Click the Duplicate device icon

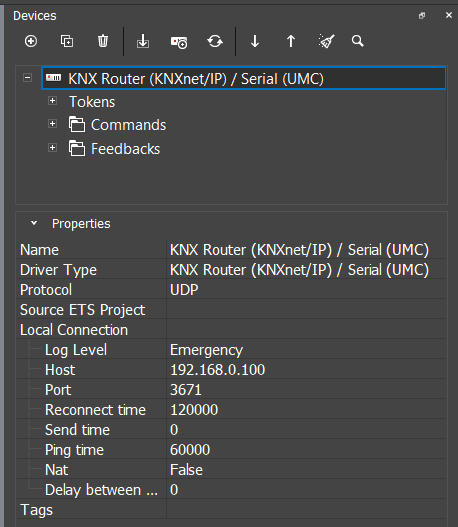pos(67,41)
